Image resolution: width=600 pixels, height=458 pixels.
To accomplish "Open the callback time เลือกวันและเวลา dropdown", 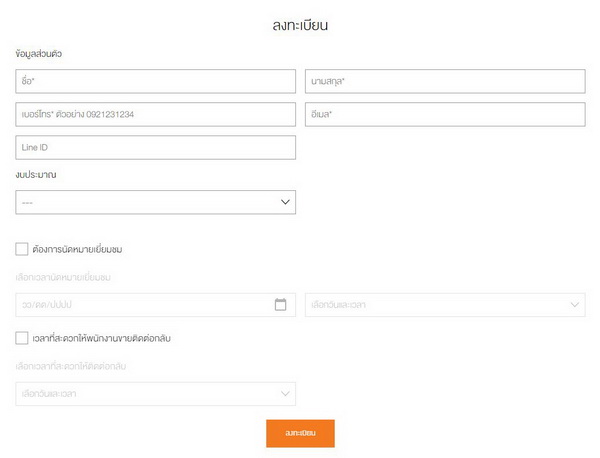I will (x=155, y=394).
